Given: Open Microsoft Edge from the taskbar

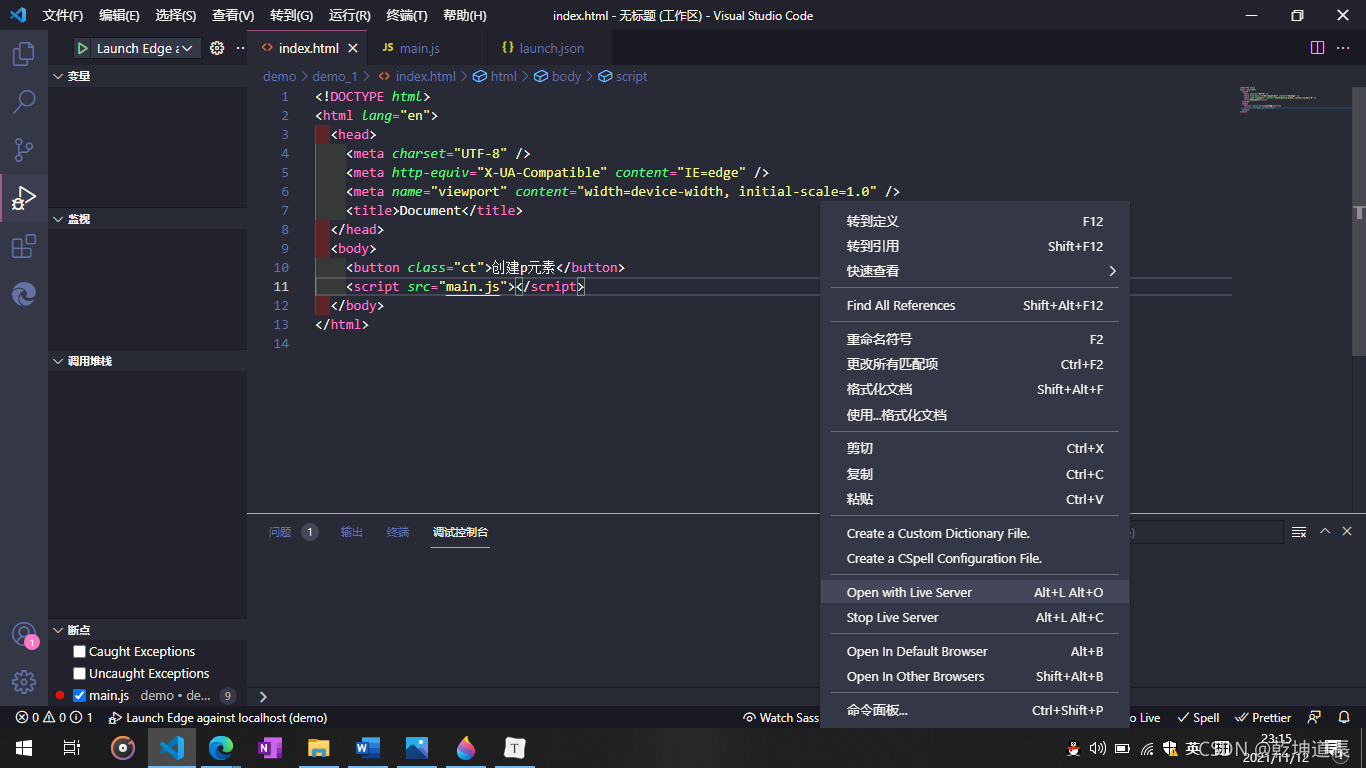Looking at the screenshot, I should 221,748.
